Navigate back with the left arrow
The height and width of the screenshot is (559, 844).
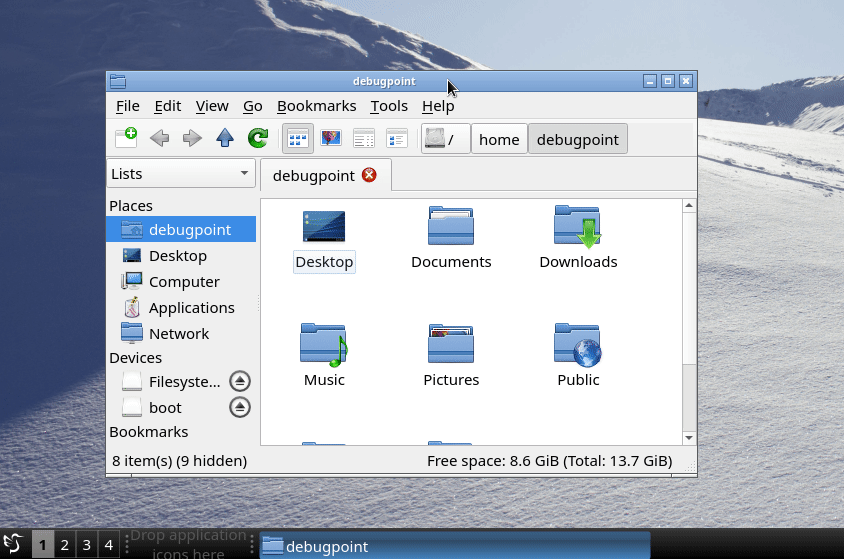[159, 139]
